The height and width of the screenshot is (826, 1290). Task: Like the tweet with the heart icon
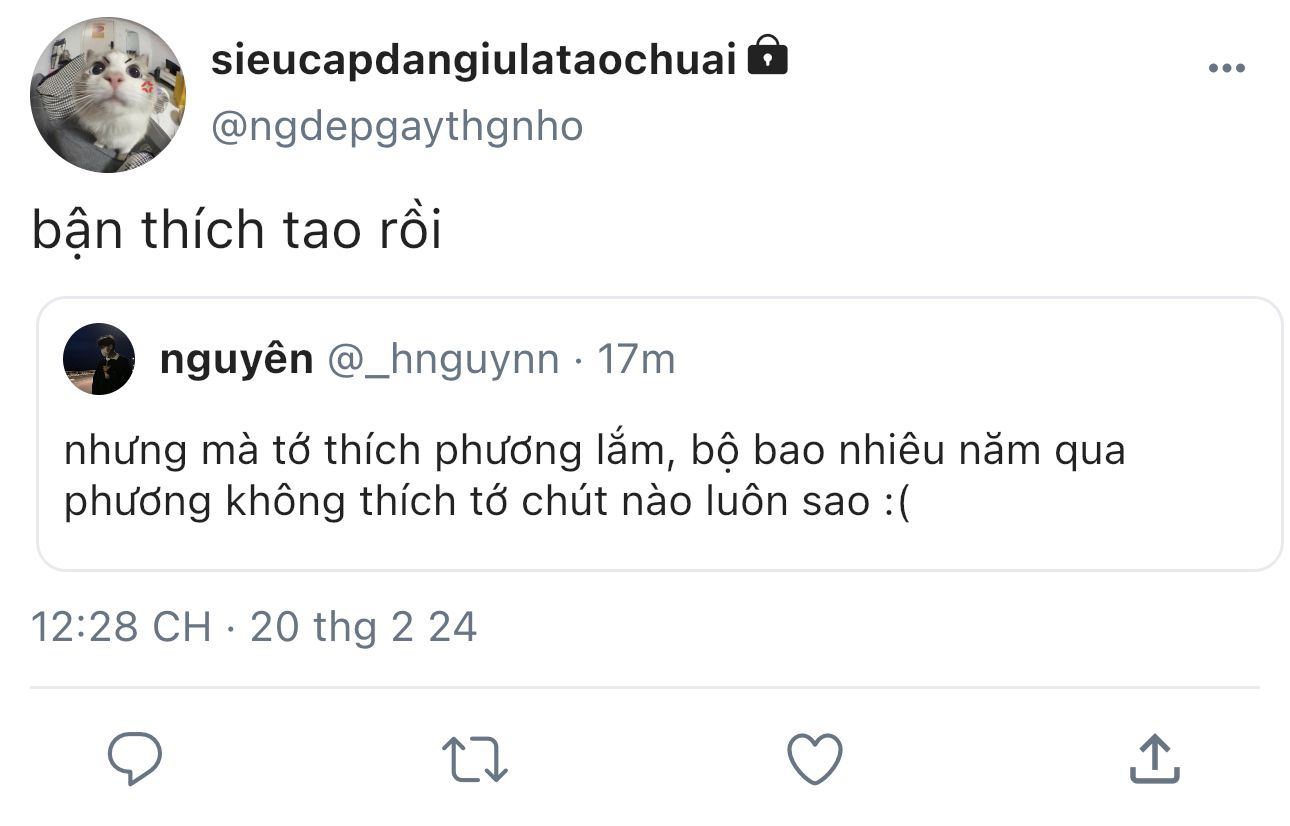point(815,759)
